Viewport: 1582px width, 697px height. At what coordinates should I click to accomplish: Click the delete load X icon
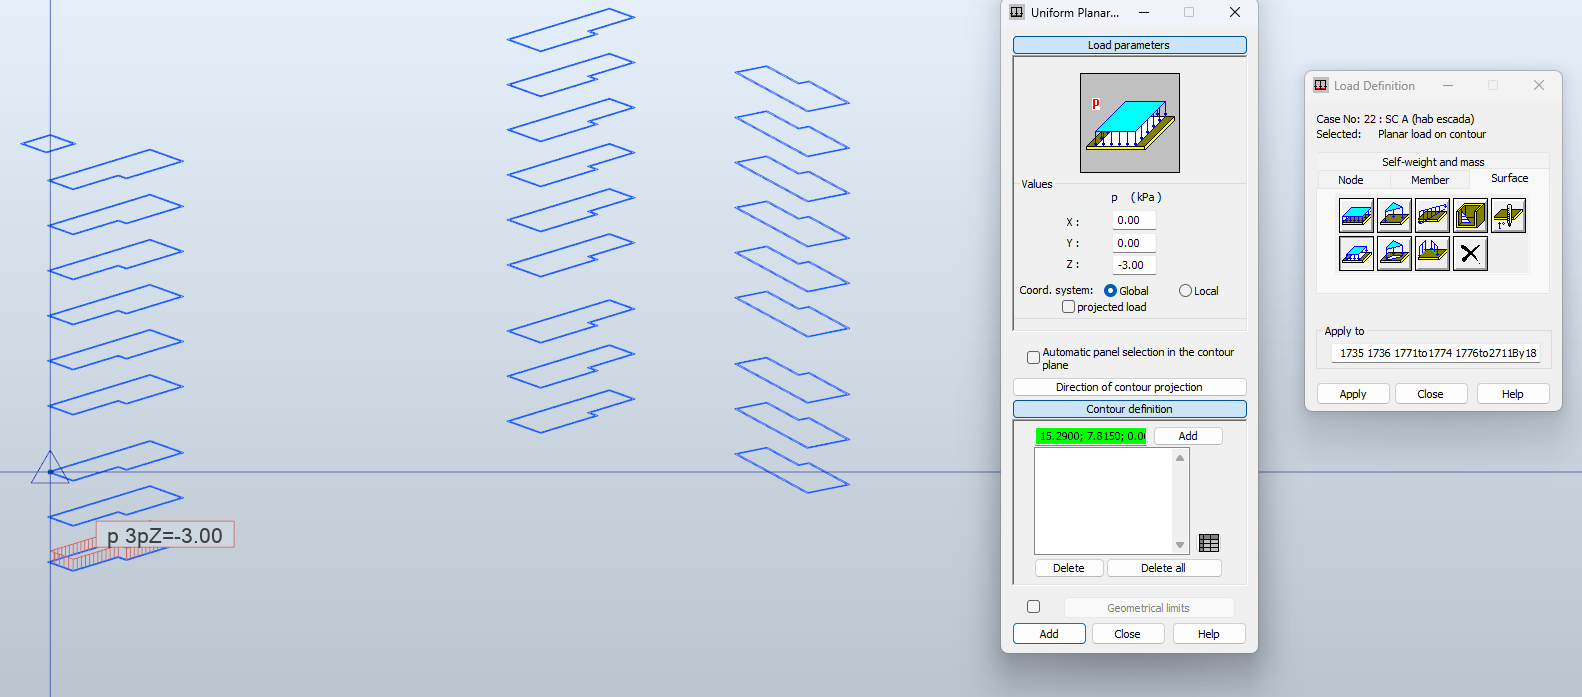[x=1470, y=253]
